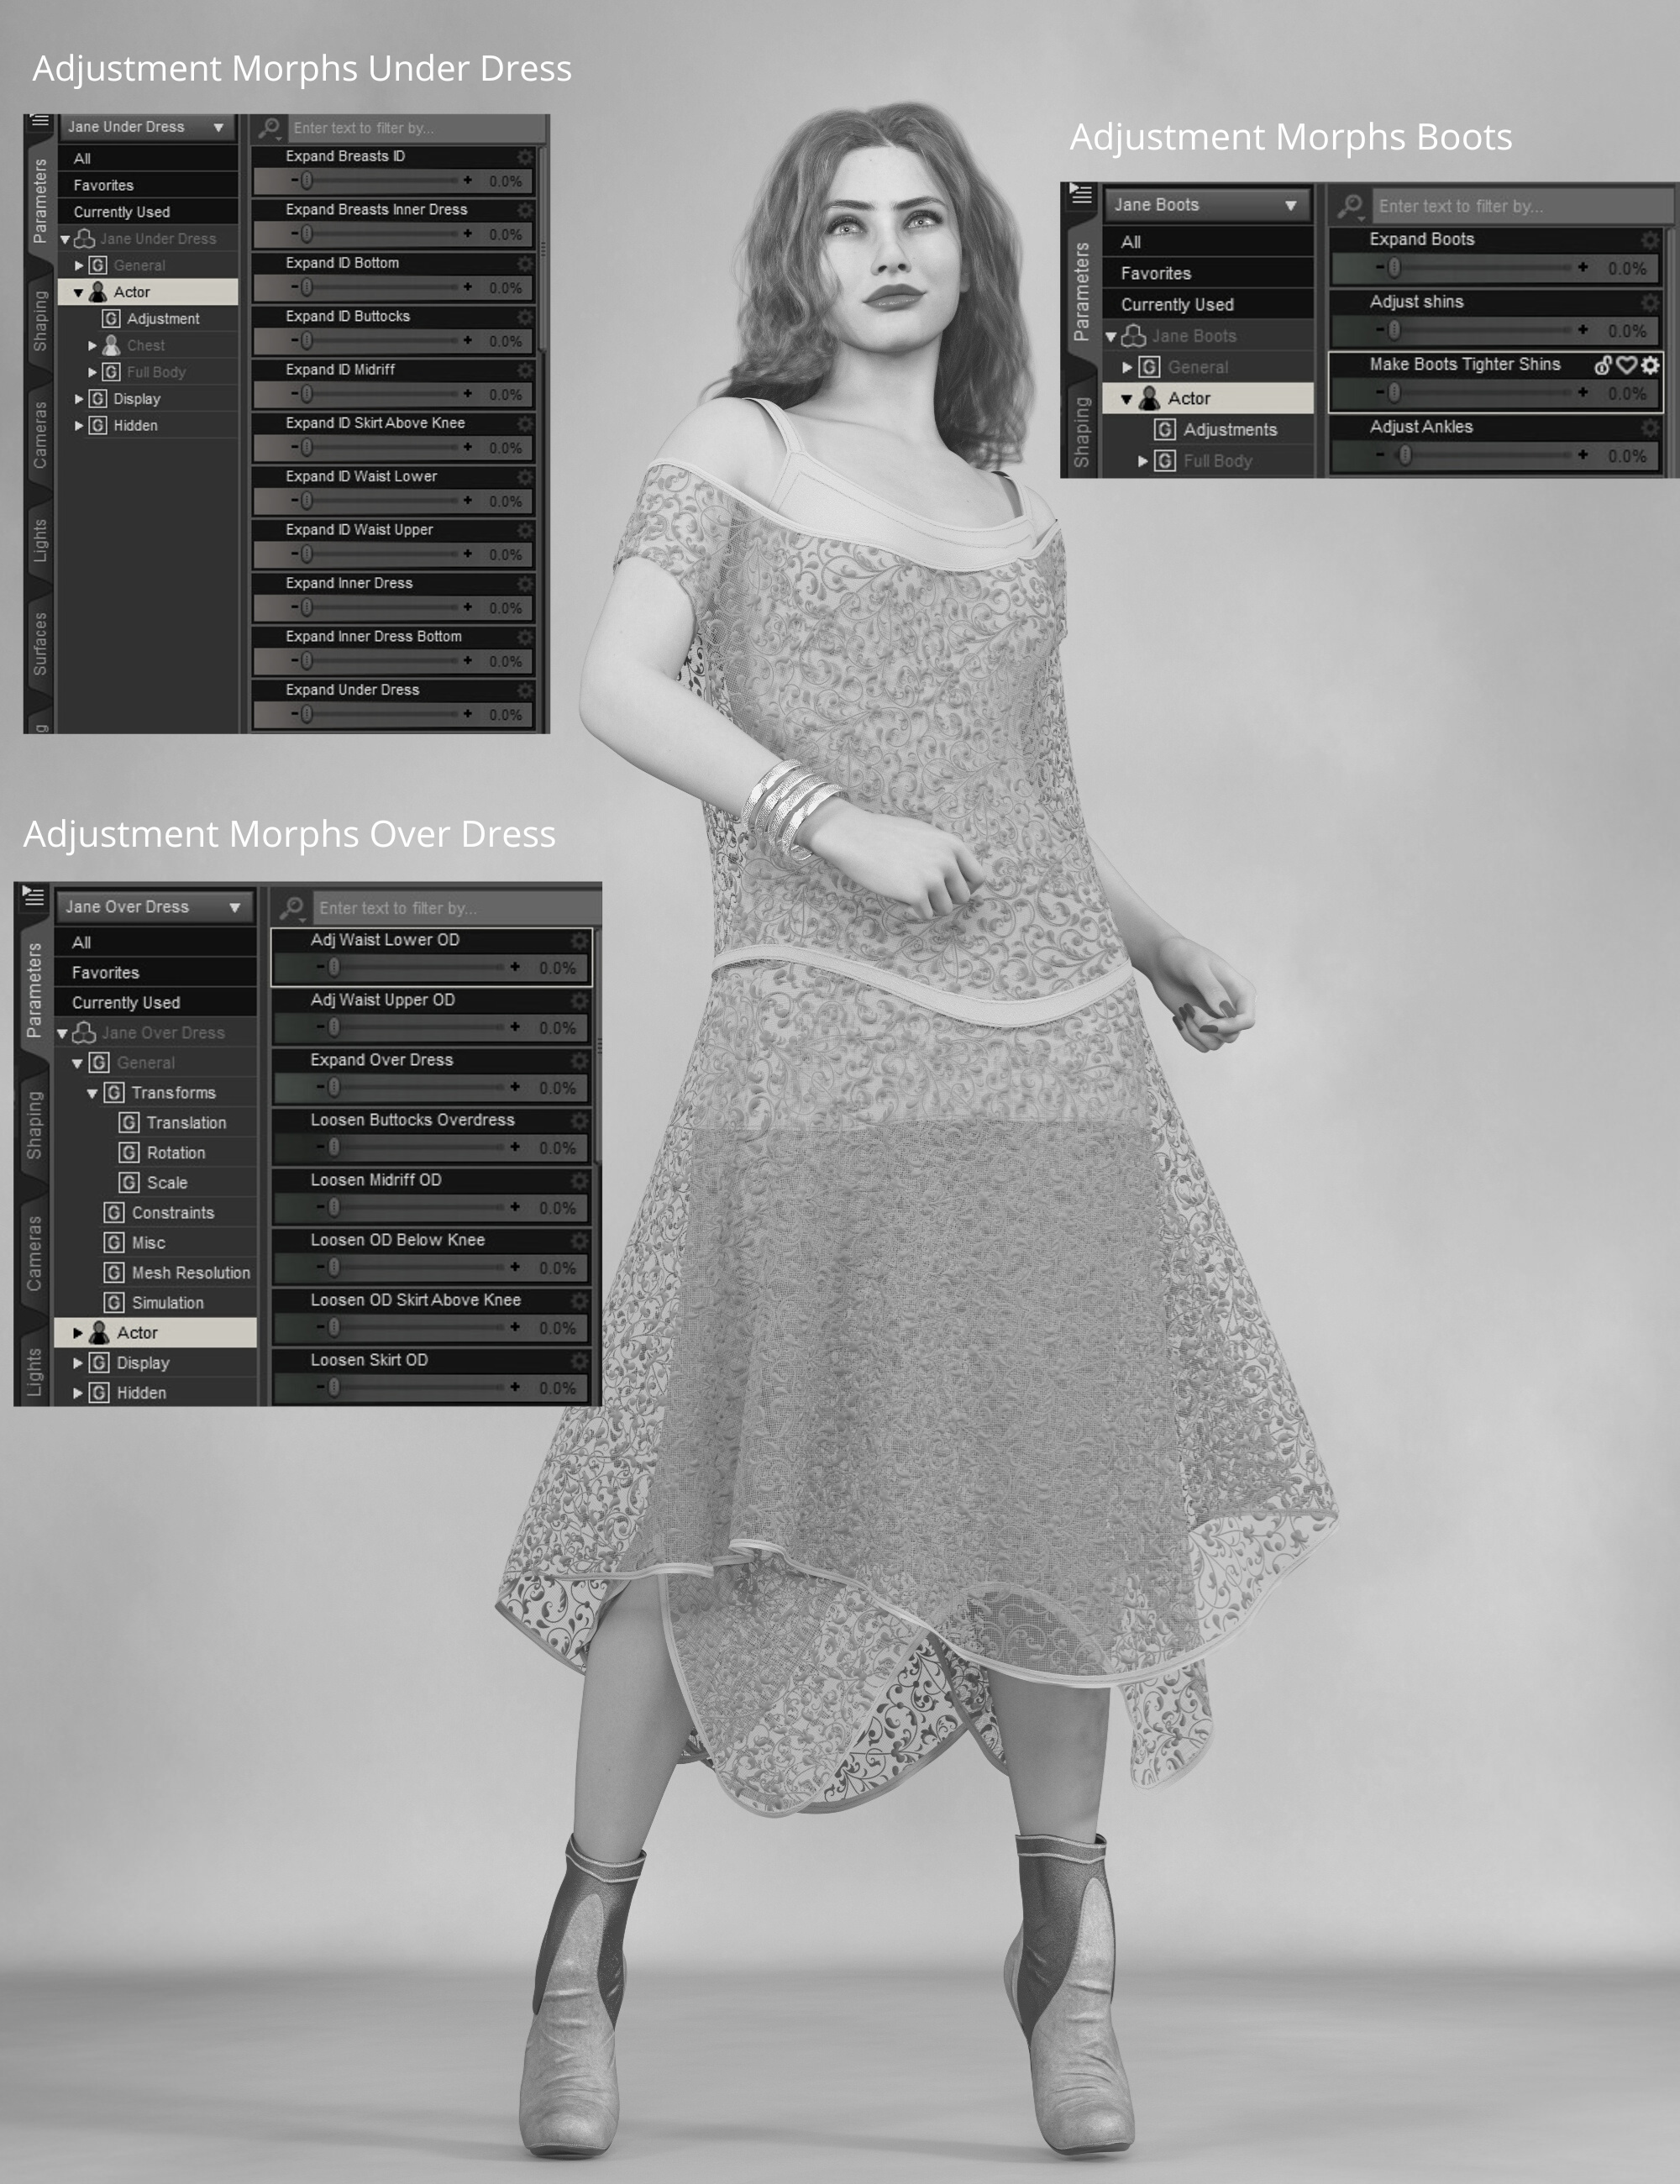Open panel options menu icon in Under Dress pane
1680x2184 pixels.
[39, 121]
